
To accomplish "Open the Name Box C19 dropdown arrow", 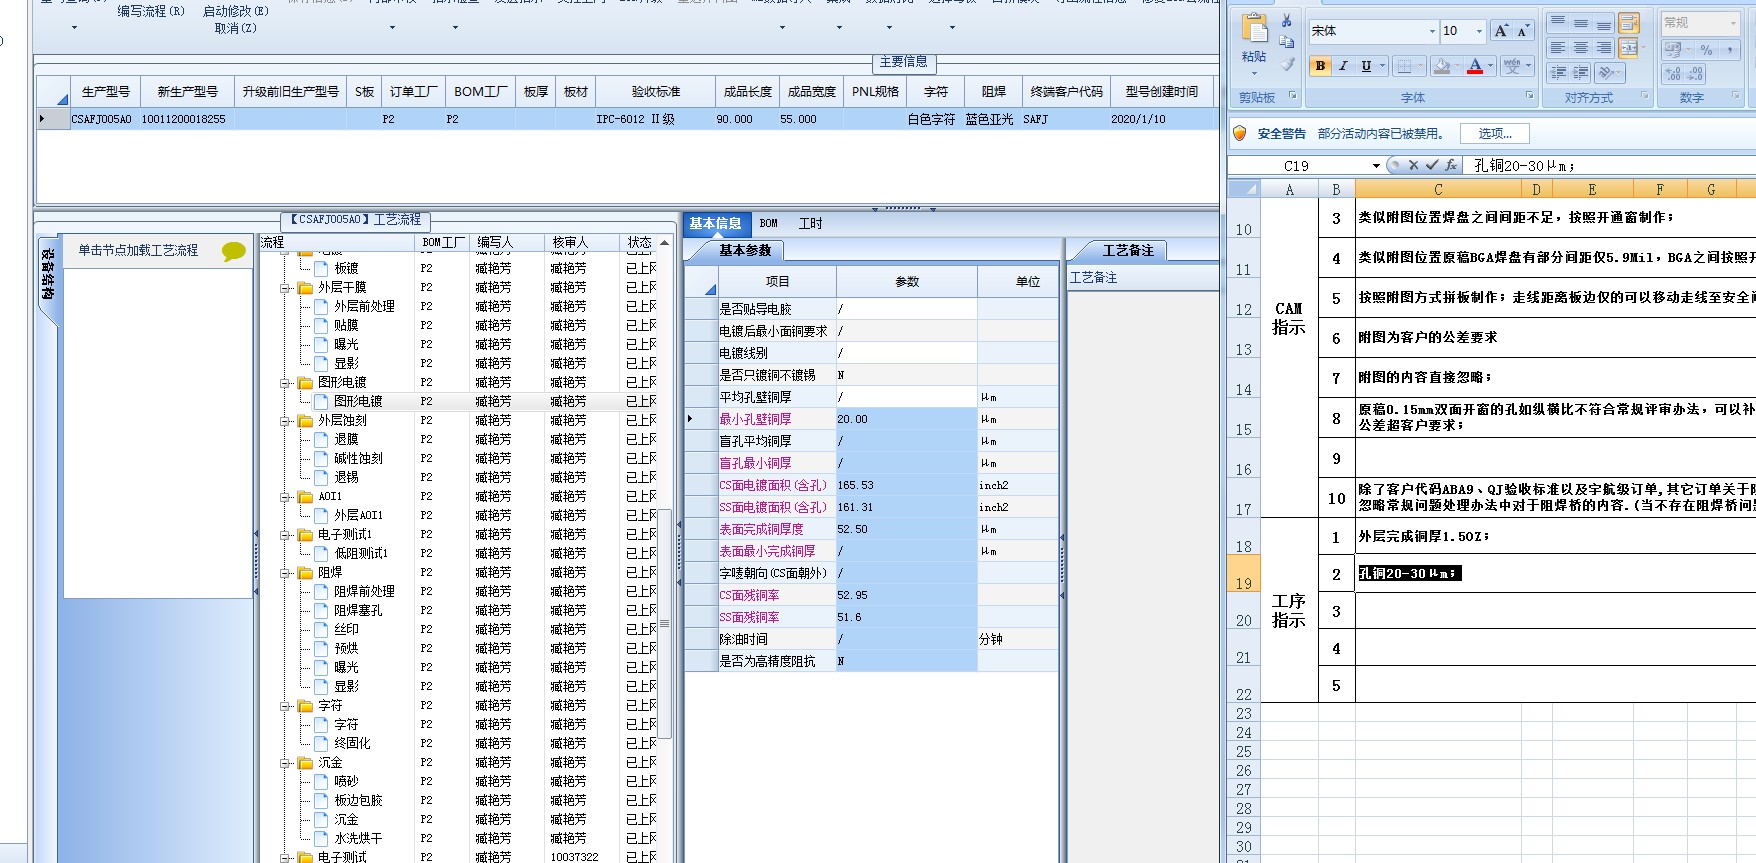I will (x=1376, y=166).
